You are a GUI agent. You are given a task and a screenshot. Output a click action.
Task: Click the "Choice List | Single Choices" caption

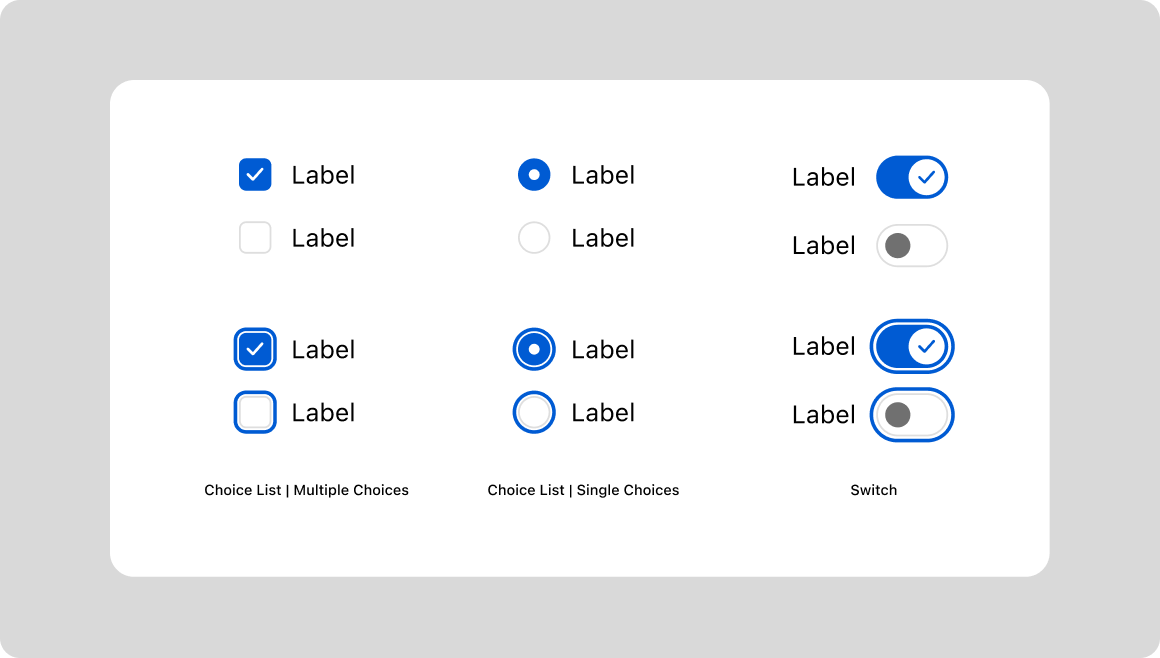pos(583,490)
